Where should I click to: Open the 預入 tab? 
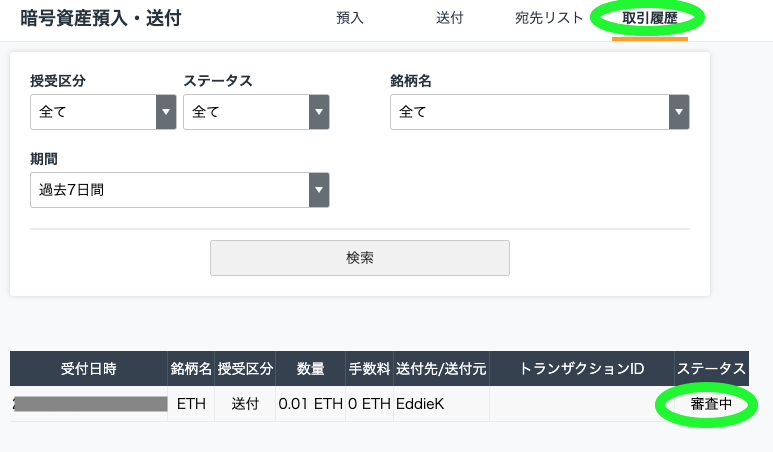(350, 18)
